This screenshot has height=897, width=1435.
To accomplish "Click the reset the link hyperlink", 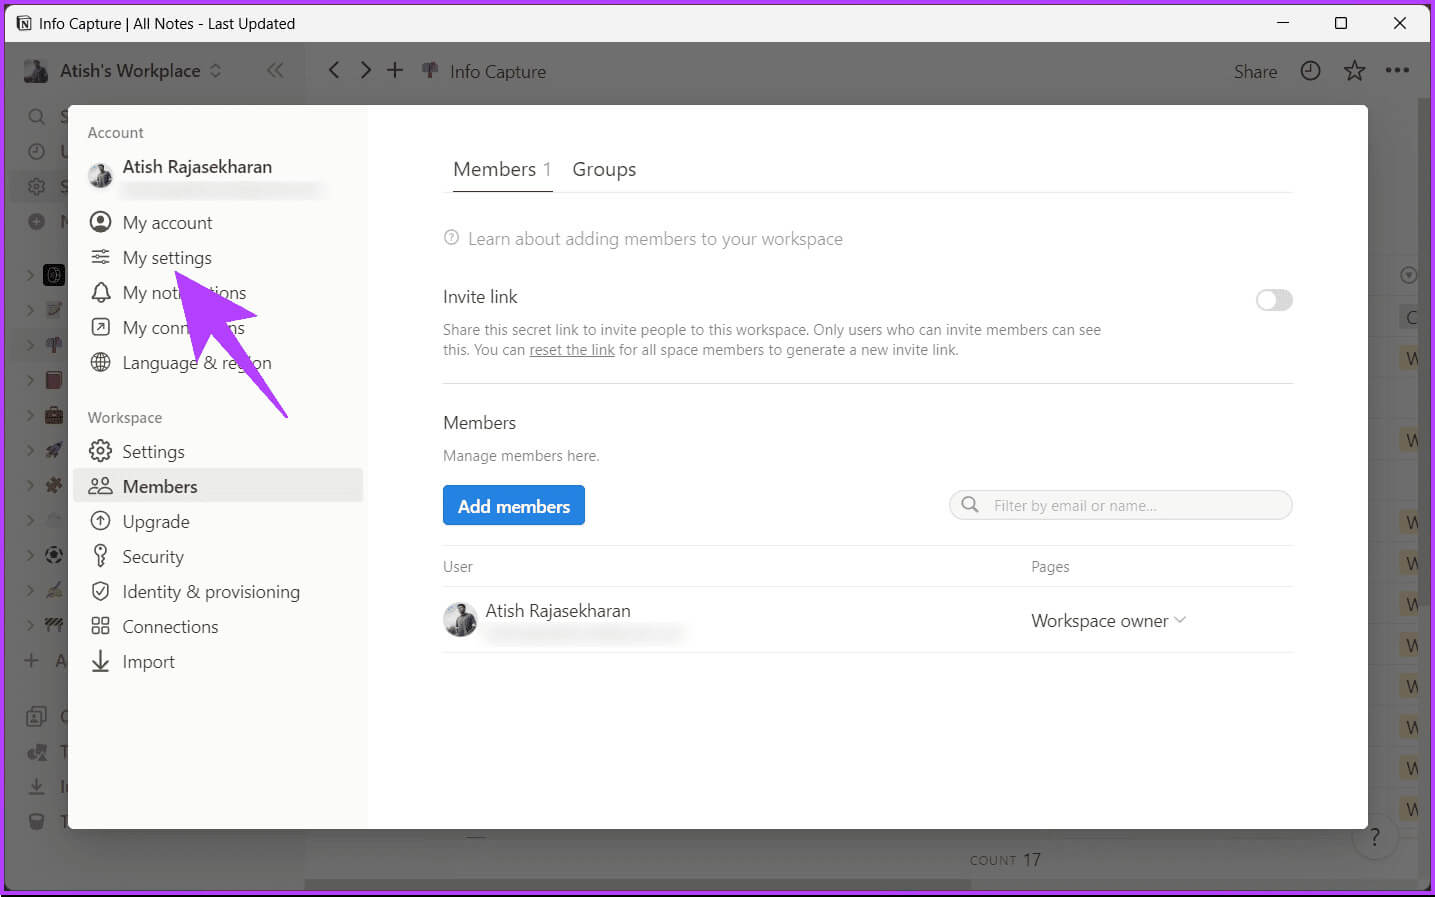I will (x=572, y=350).
